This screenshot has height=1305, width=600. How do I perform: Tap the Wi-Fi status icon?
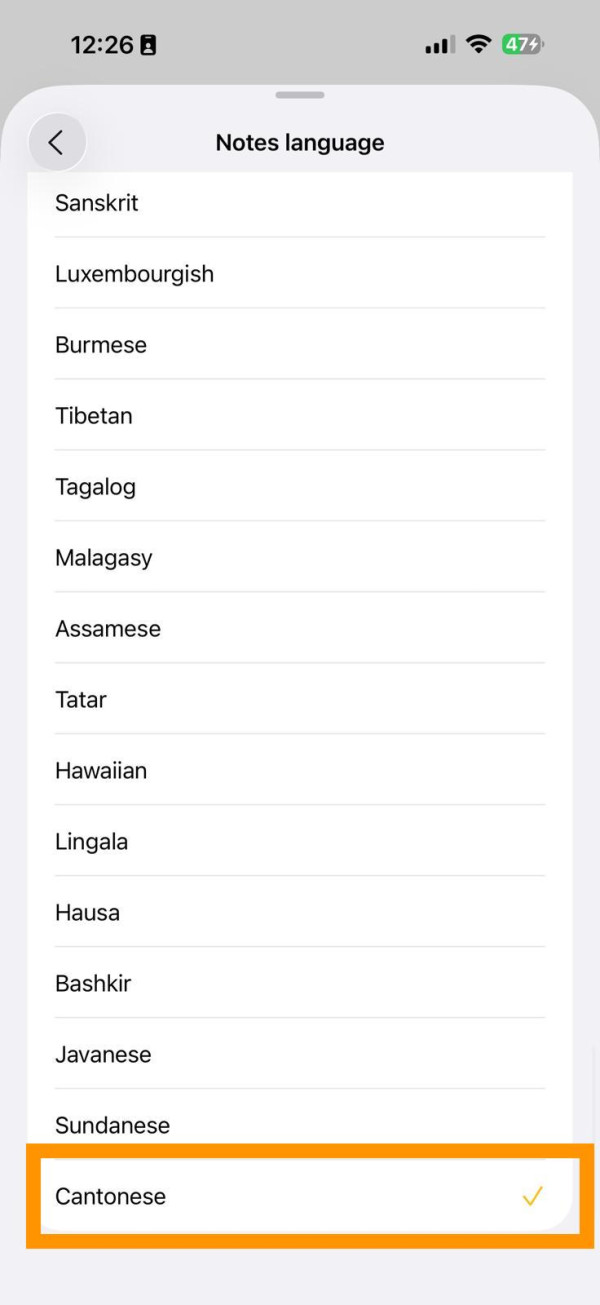(479, 45)
